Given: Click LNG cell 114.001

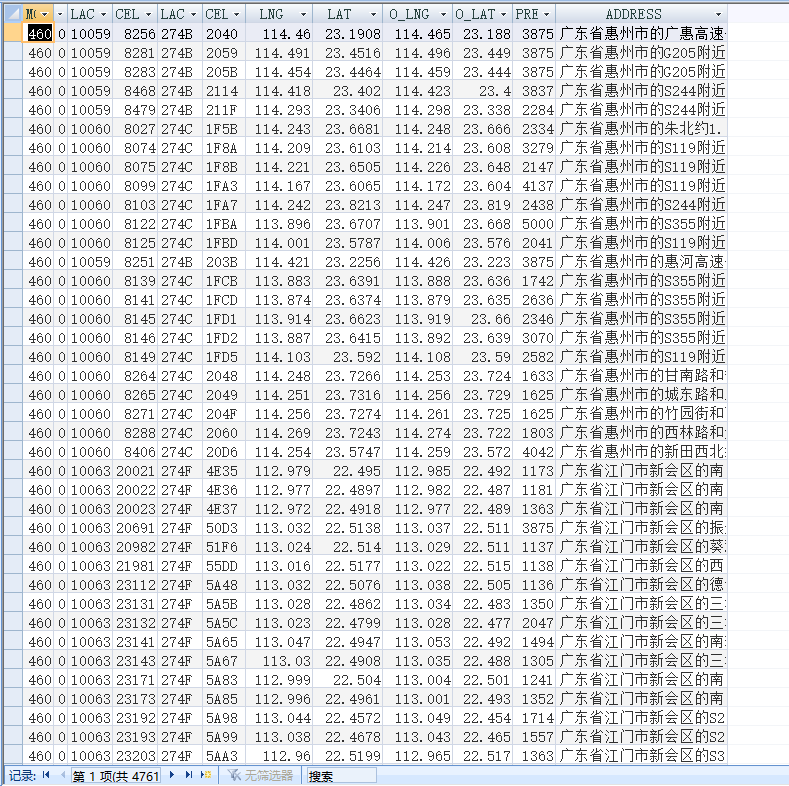Looking at the screenshot, I should 279,243.
